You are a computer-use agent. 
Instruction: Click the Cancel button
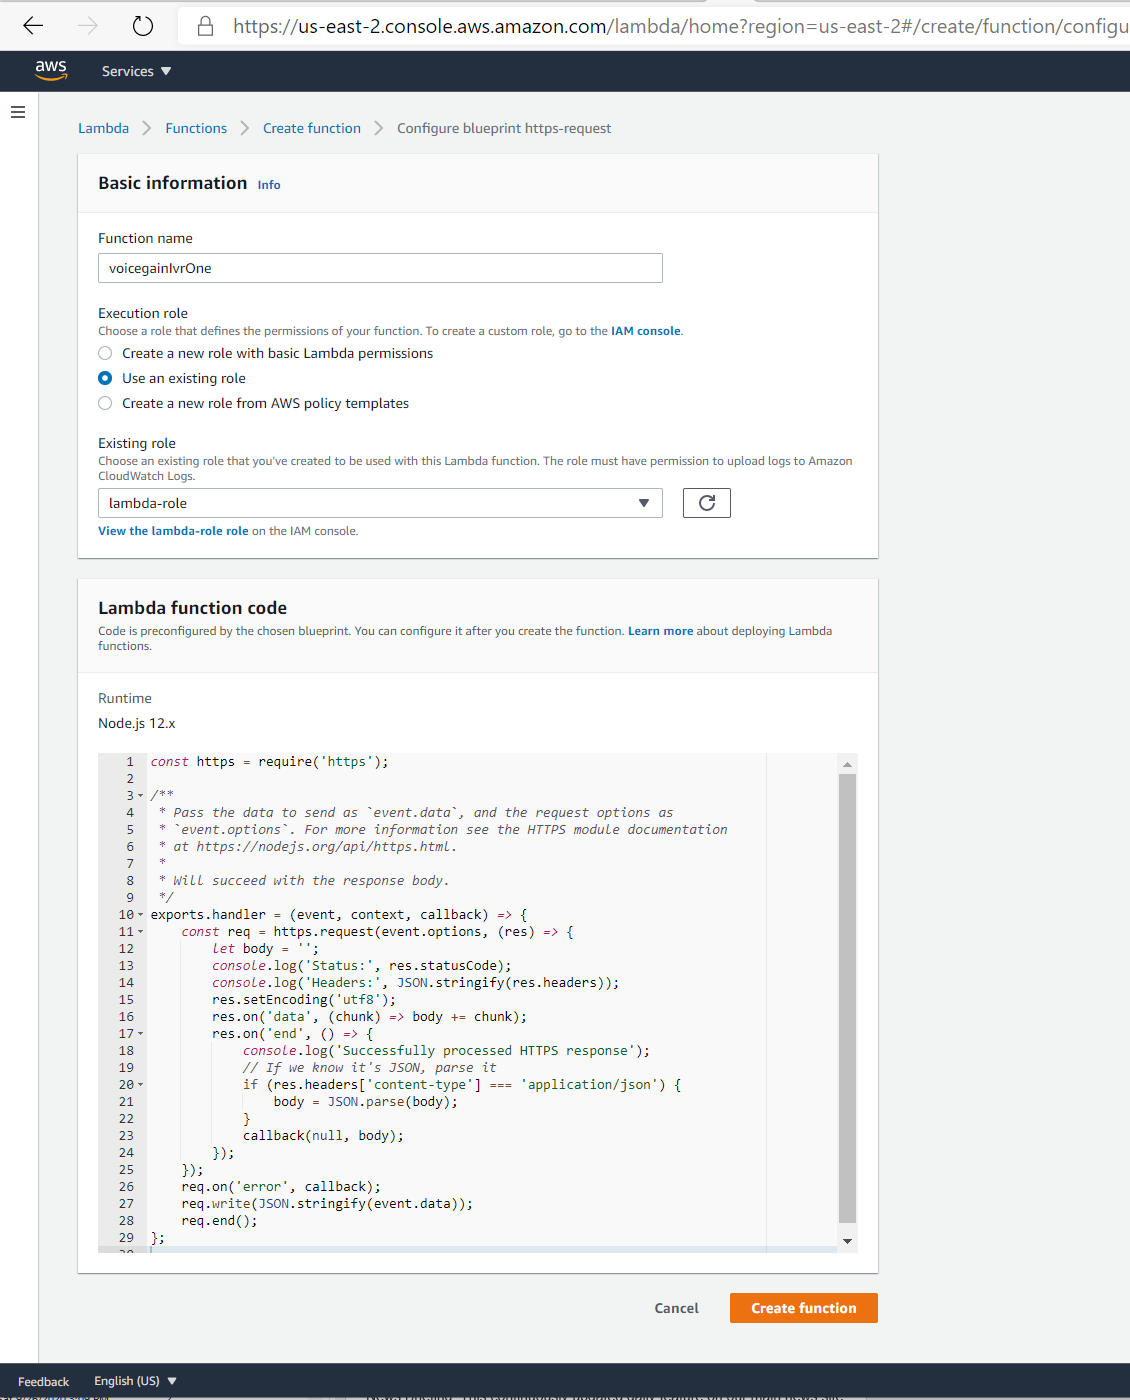coord(677,1308)
